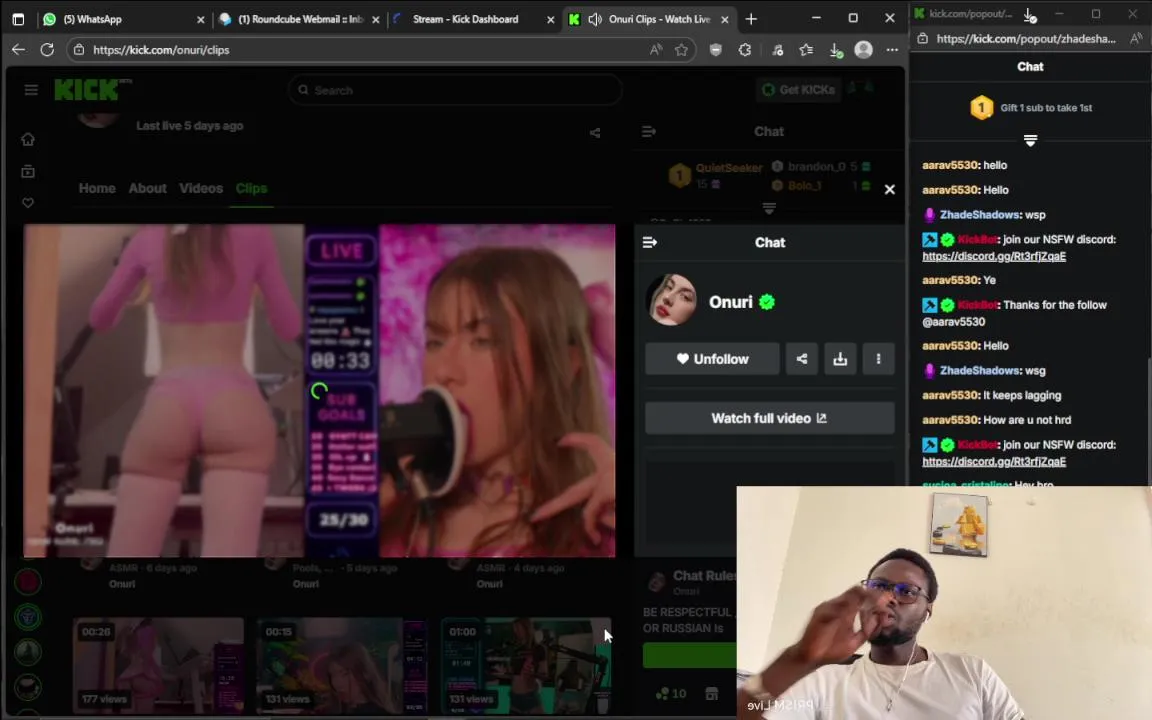Open the 01:00 clip thumbnail
1152x720 pixels.
(525, 665)
